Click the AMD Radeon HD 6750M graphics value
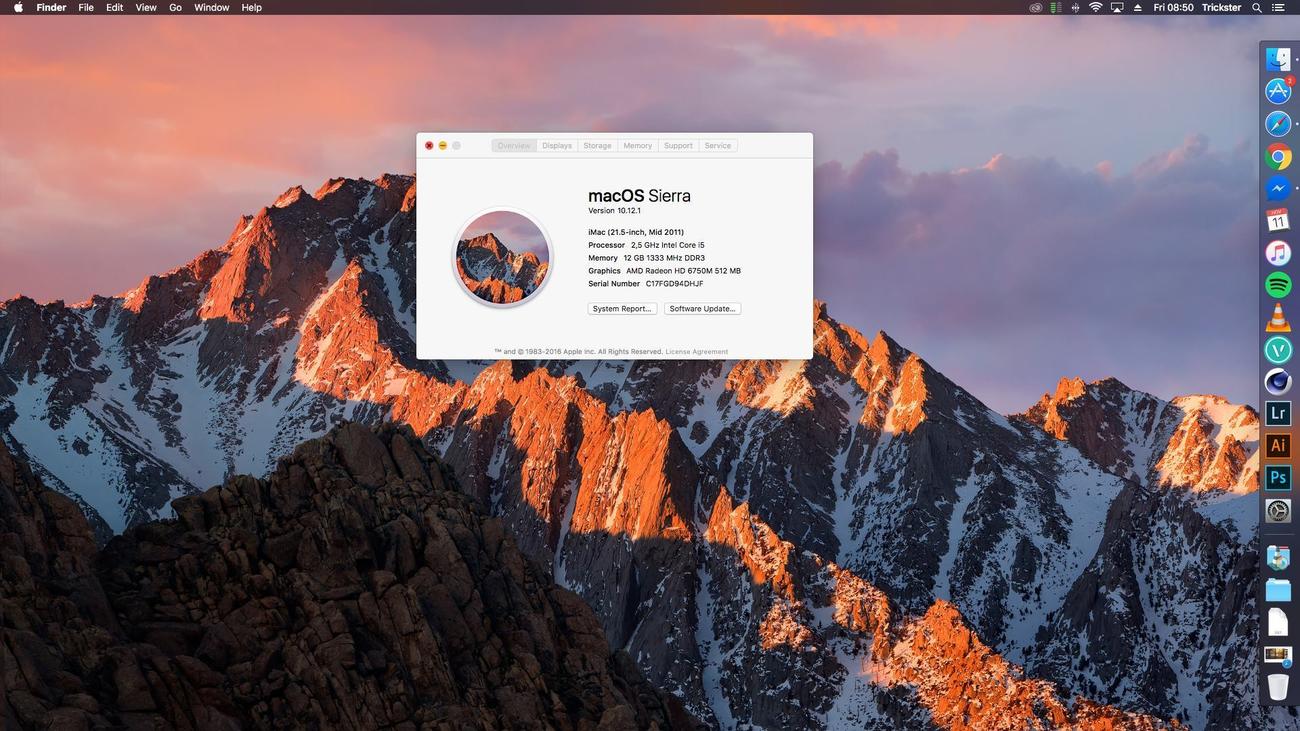This screenshot has width=1300, height=731. pos(684,271)
